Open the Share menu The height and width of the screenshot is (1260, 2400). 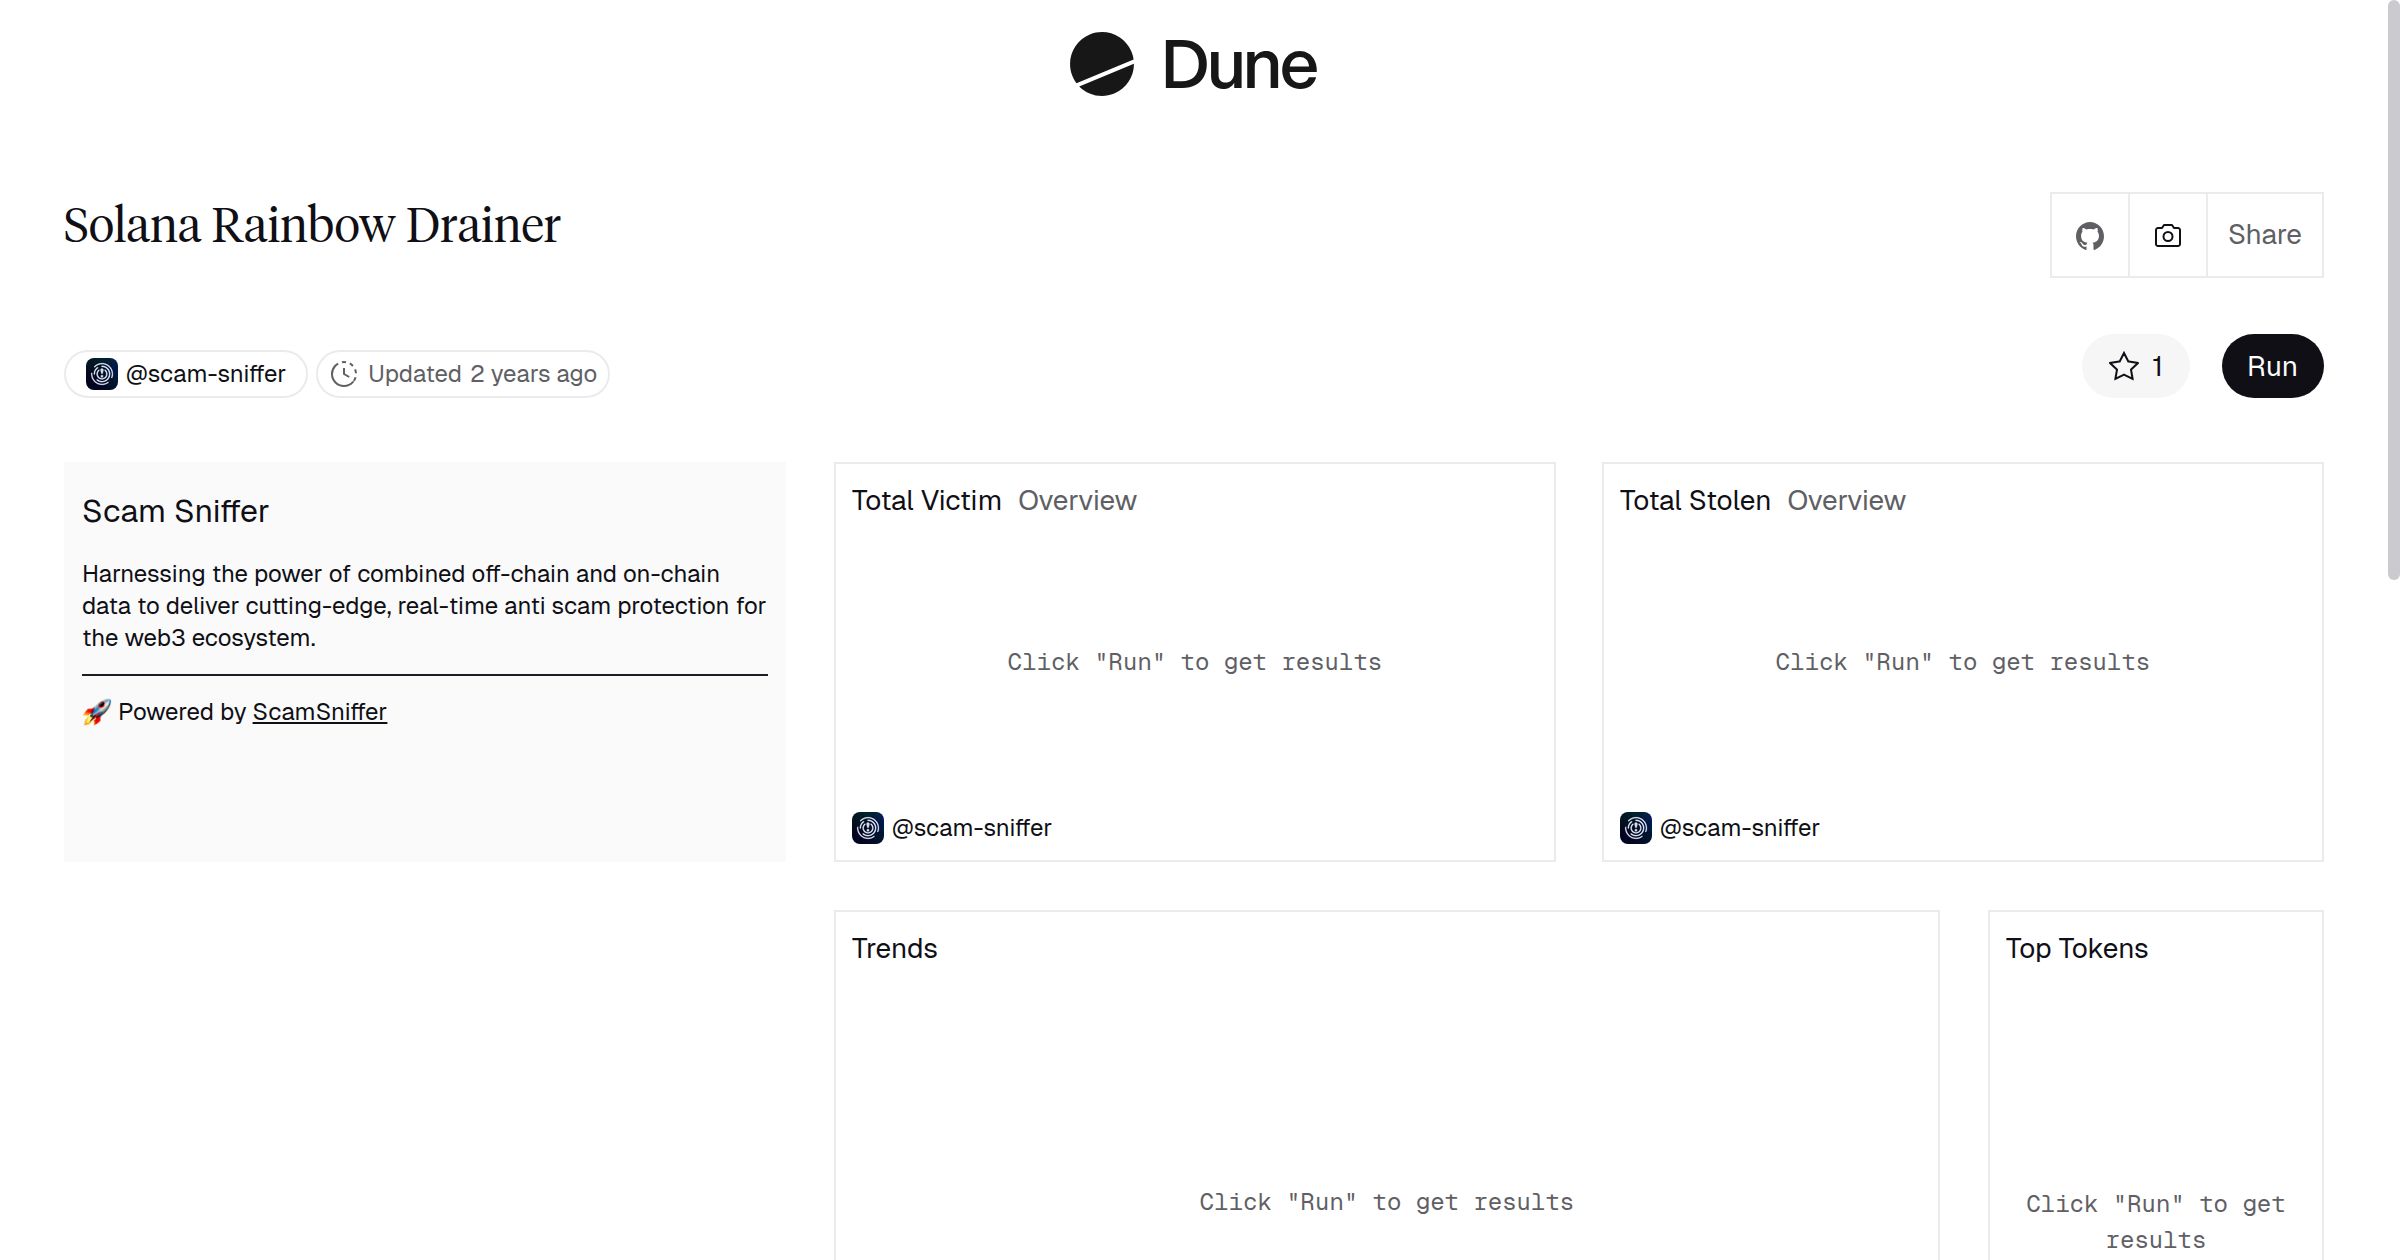(x=2264, y=236)
